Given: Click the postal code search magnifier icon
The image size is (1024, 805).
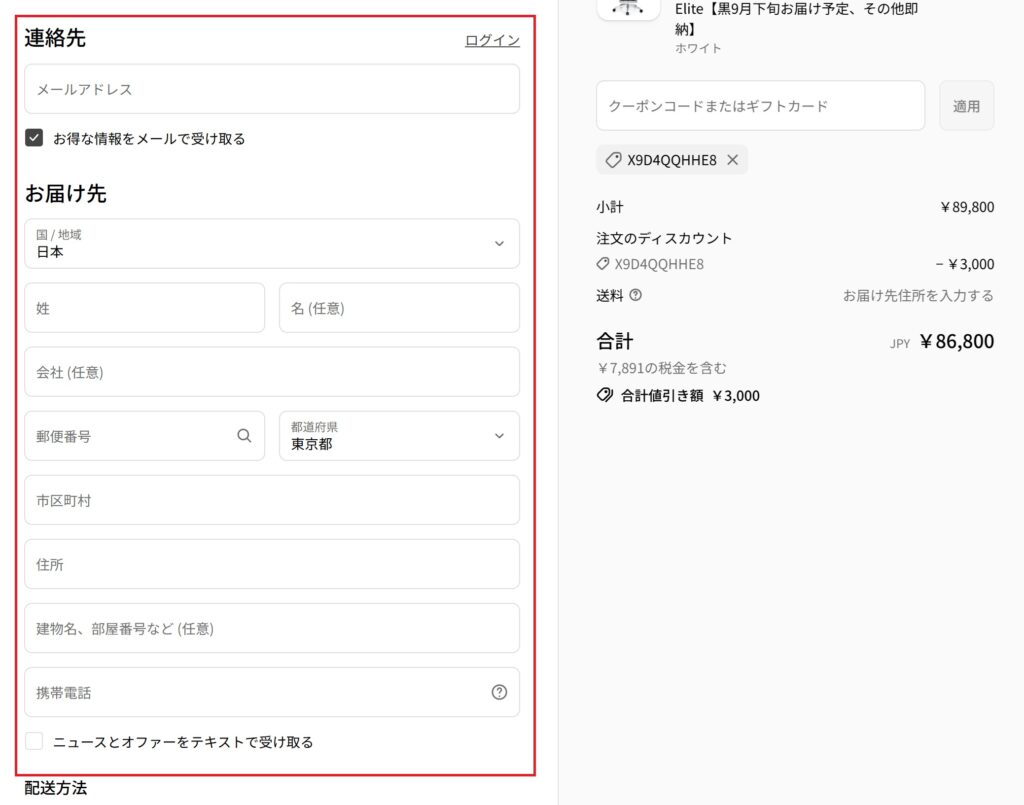Looking at the screenshot, I should click(x=244, y=436).
